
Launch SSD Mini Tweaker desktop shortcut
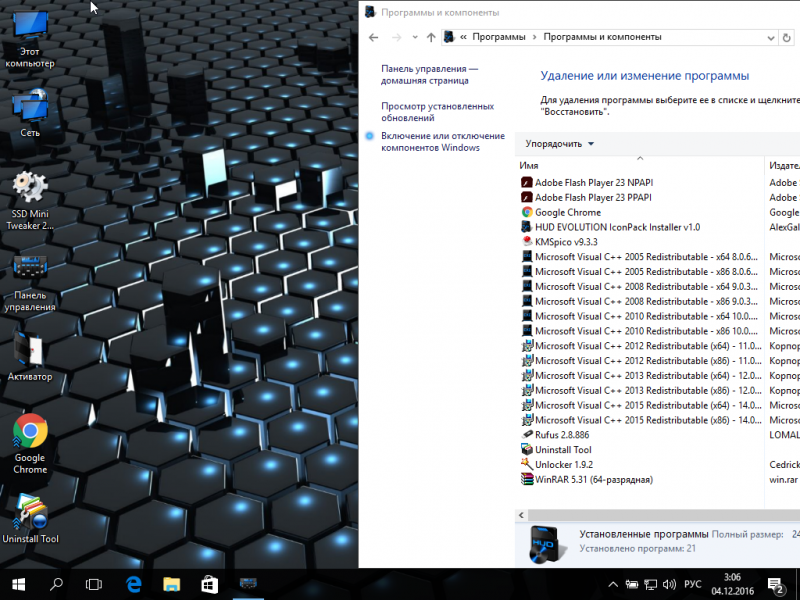coord(30,201)
